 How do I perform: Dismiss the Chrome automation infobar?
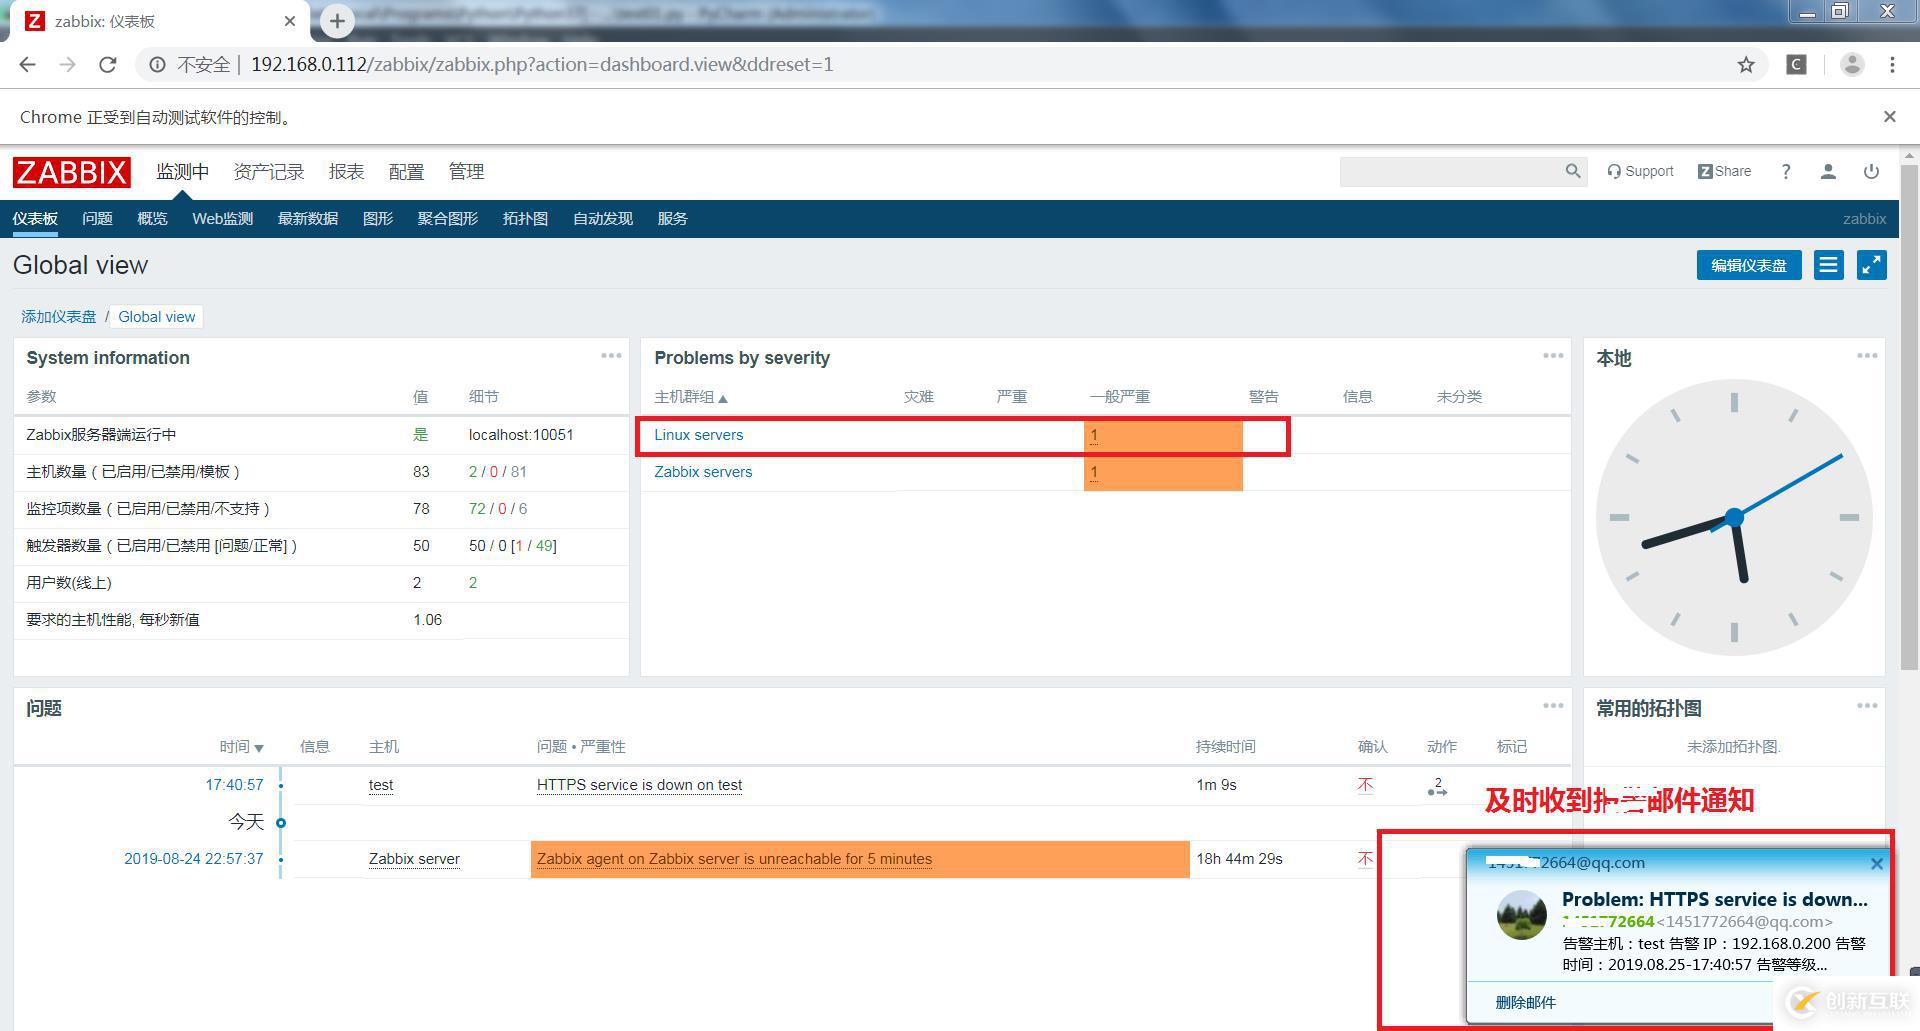tap(1890, 117)
